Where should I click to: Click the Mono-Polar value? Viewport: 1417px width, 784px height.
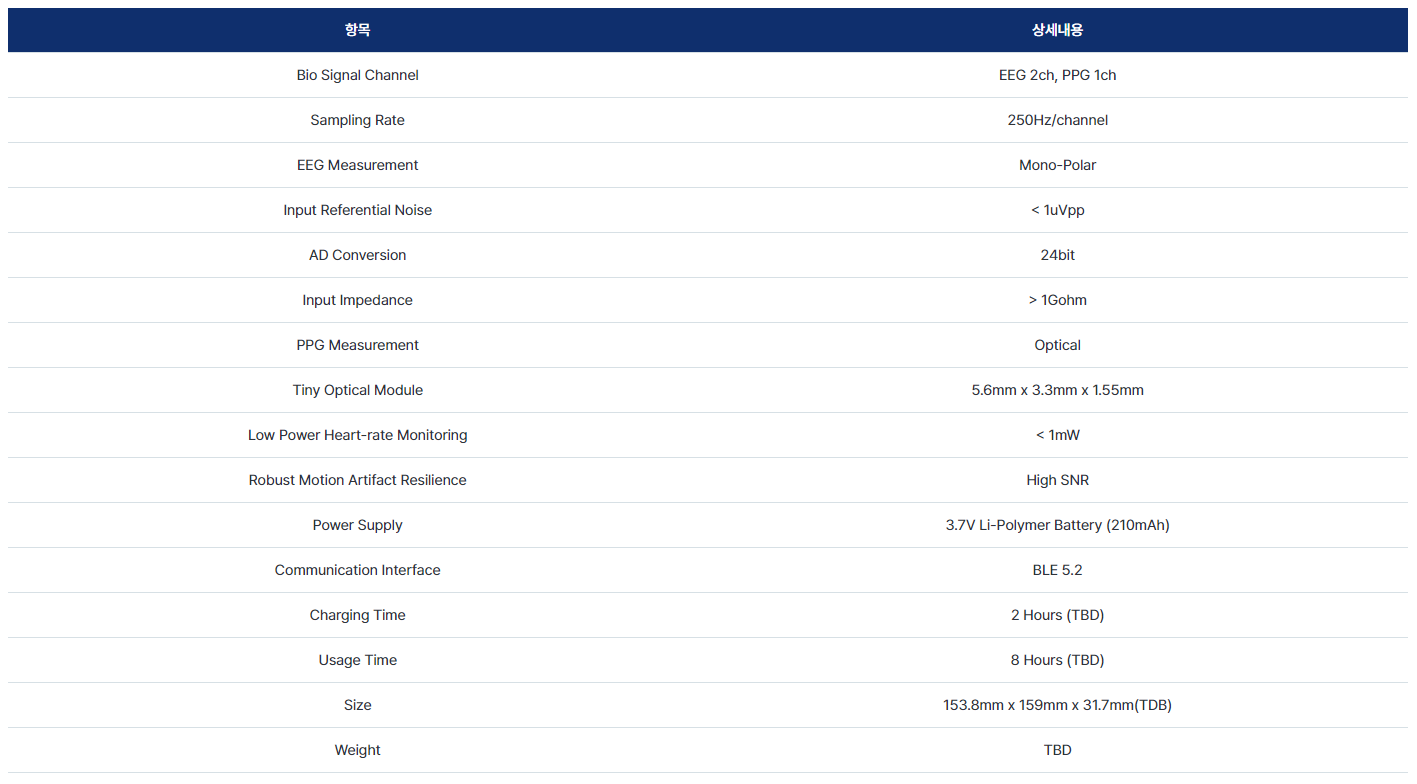coord(1057,165)
